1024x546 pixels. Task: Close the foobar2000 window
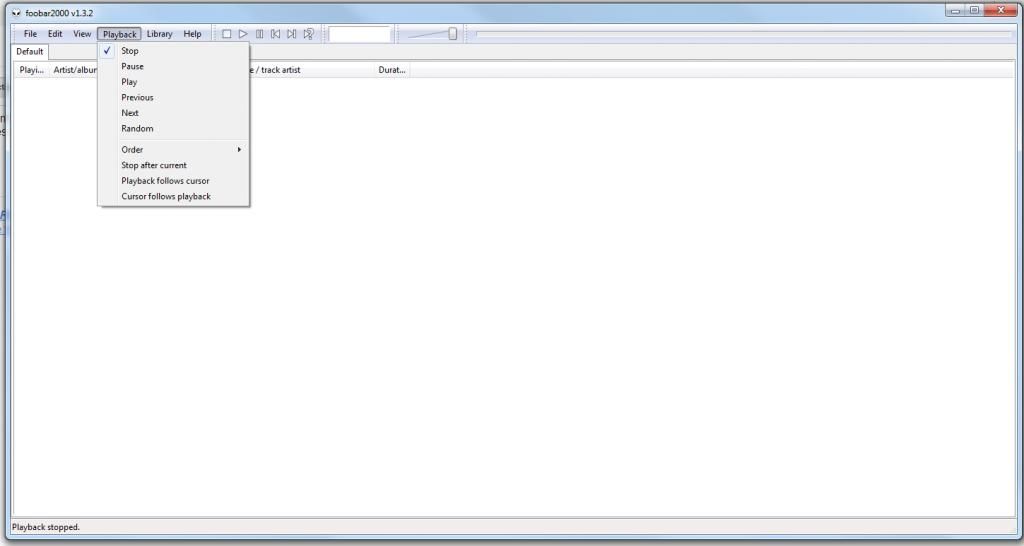coord(1000,10)
